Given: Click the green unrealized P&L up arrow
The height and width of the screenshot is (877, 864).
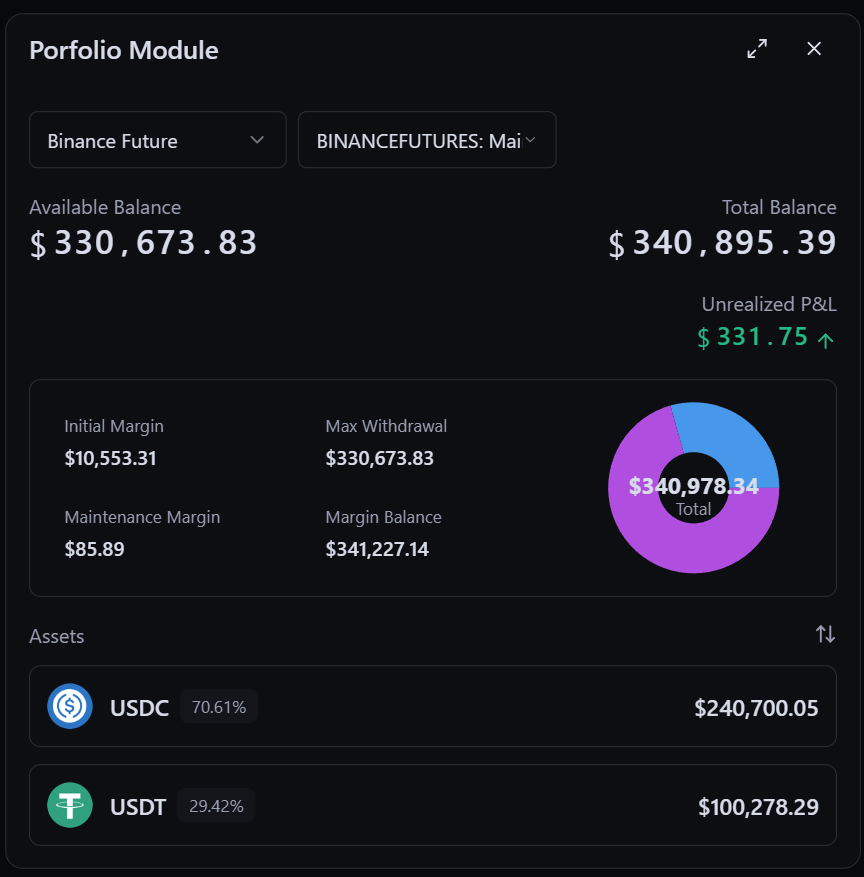Looking at the screenshot, I should 825,340.
